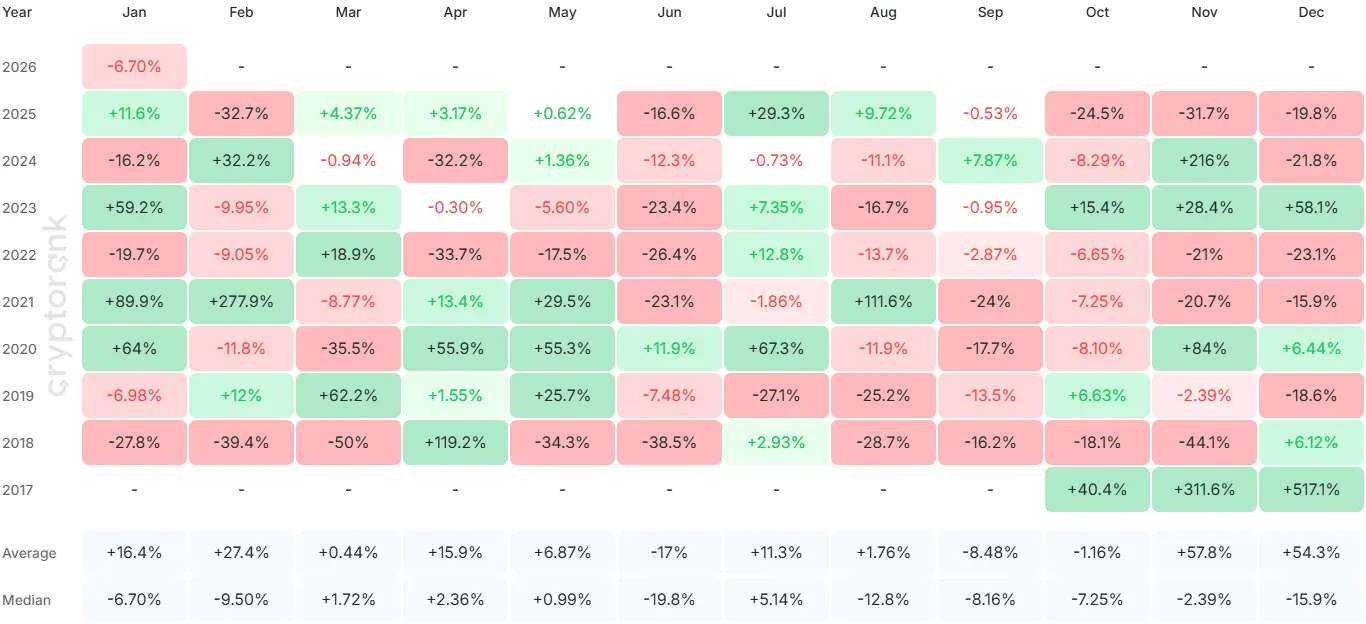Screen dimensions: 1366x624
Task: Select the 2017 December +517.1% cell
Action: (x=1311, y=489)
